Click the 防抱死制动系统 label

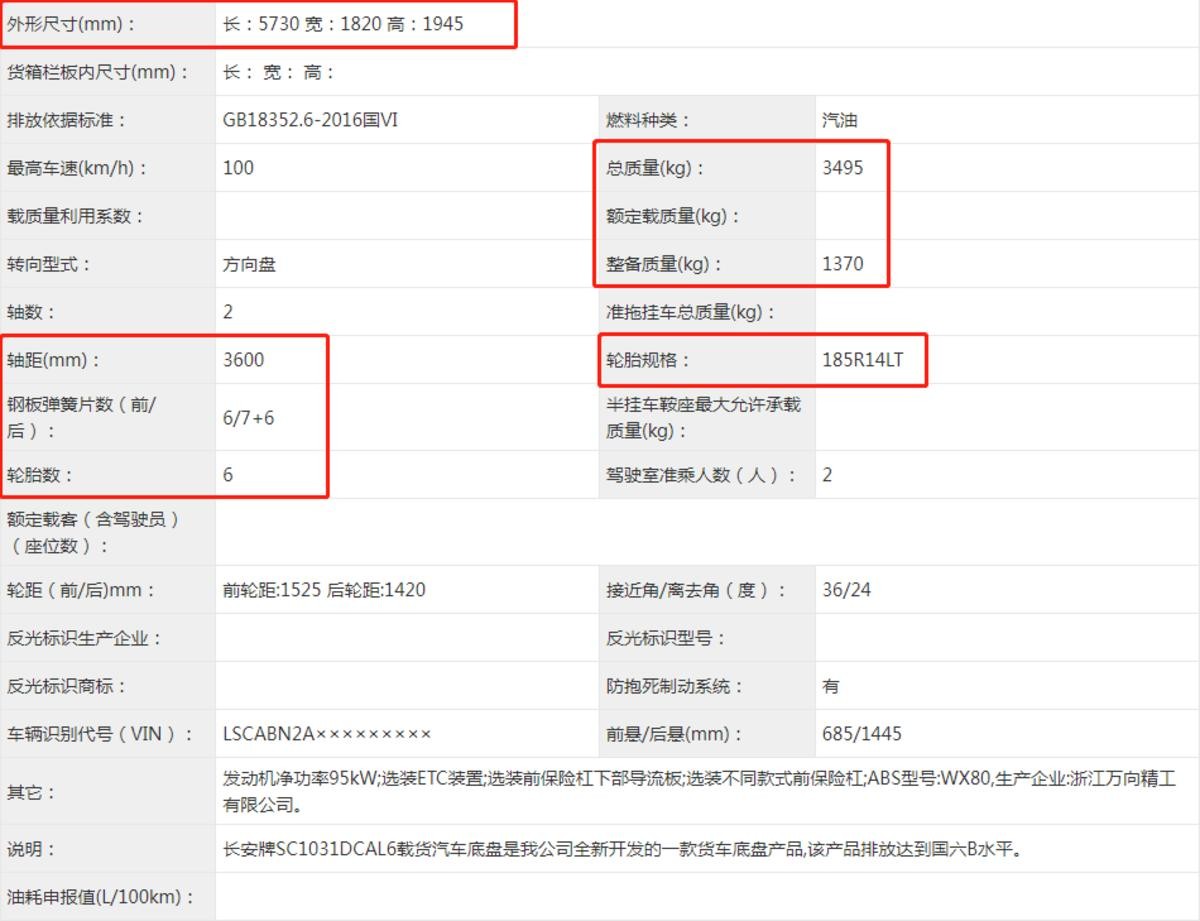675,686
